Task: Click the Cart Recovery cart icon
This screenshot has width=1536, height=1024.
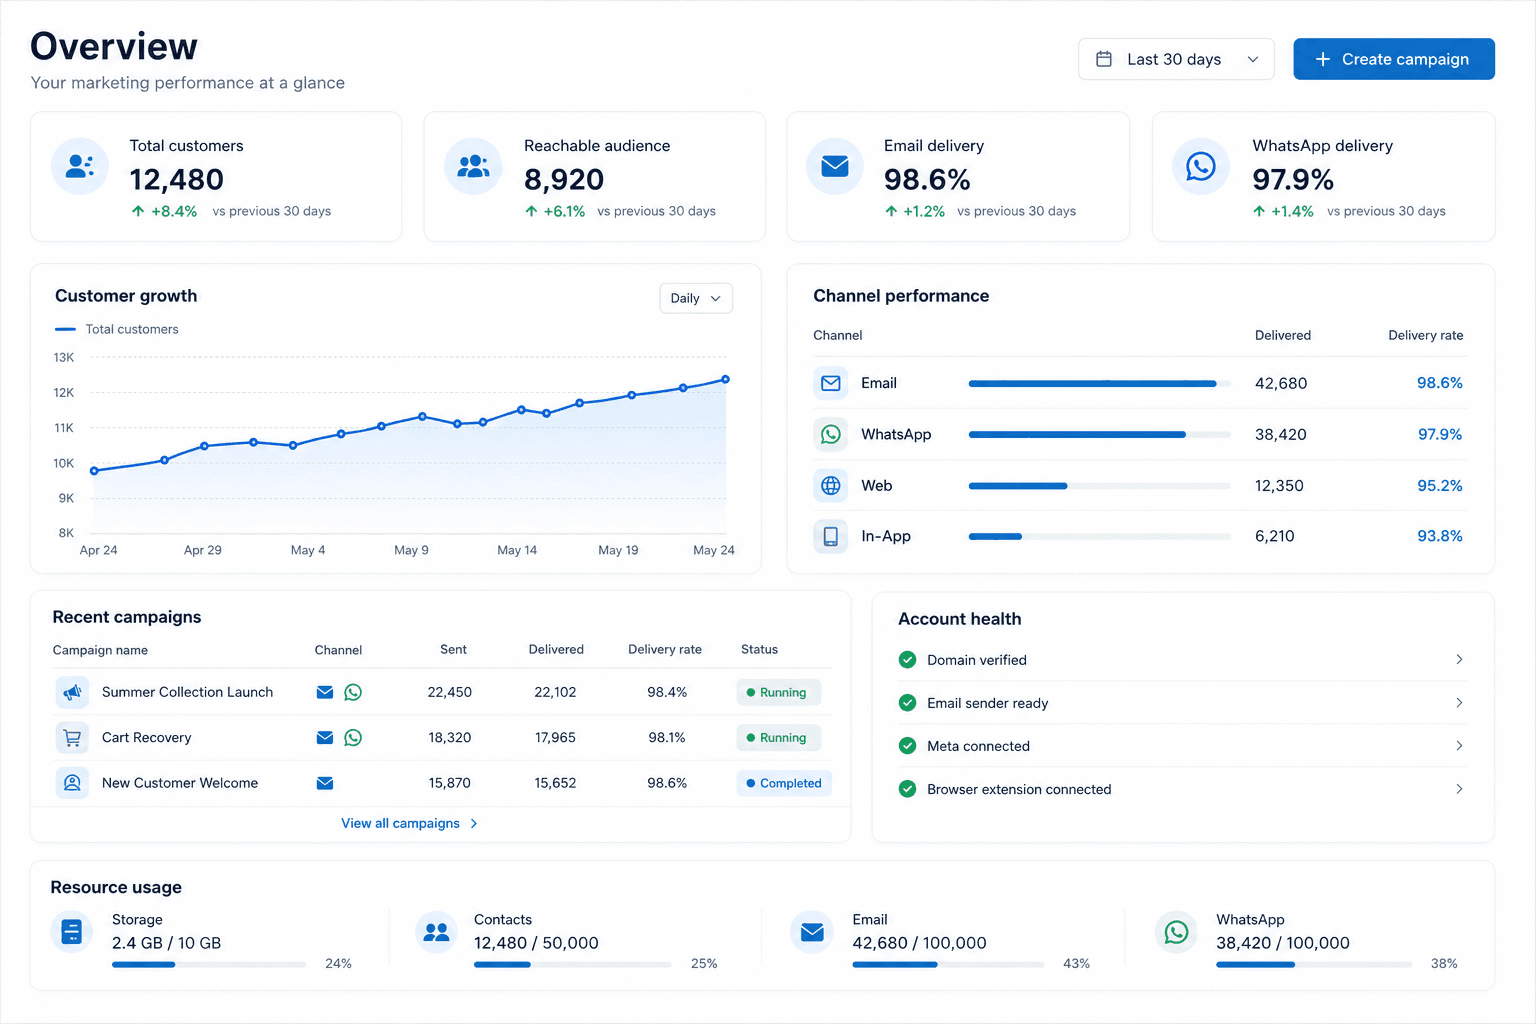Action: pos(72,738)
